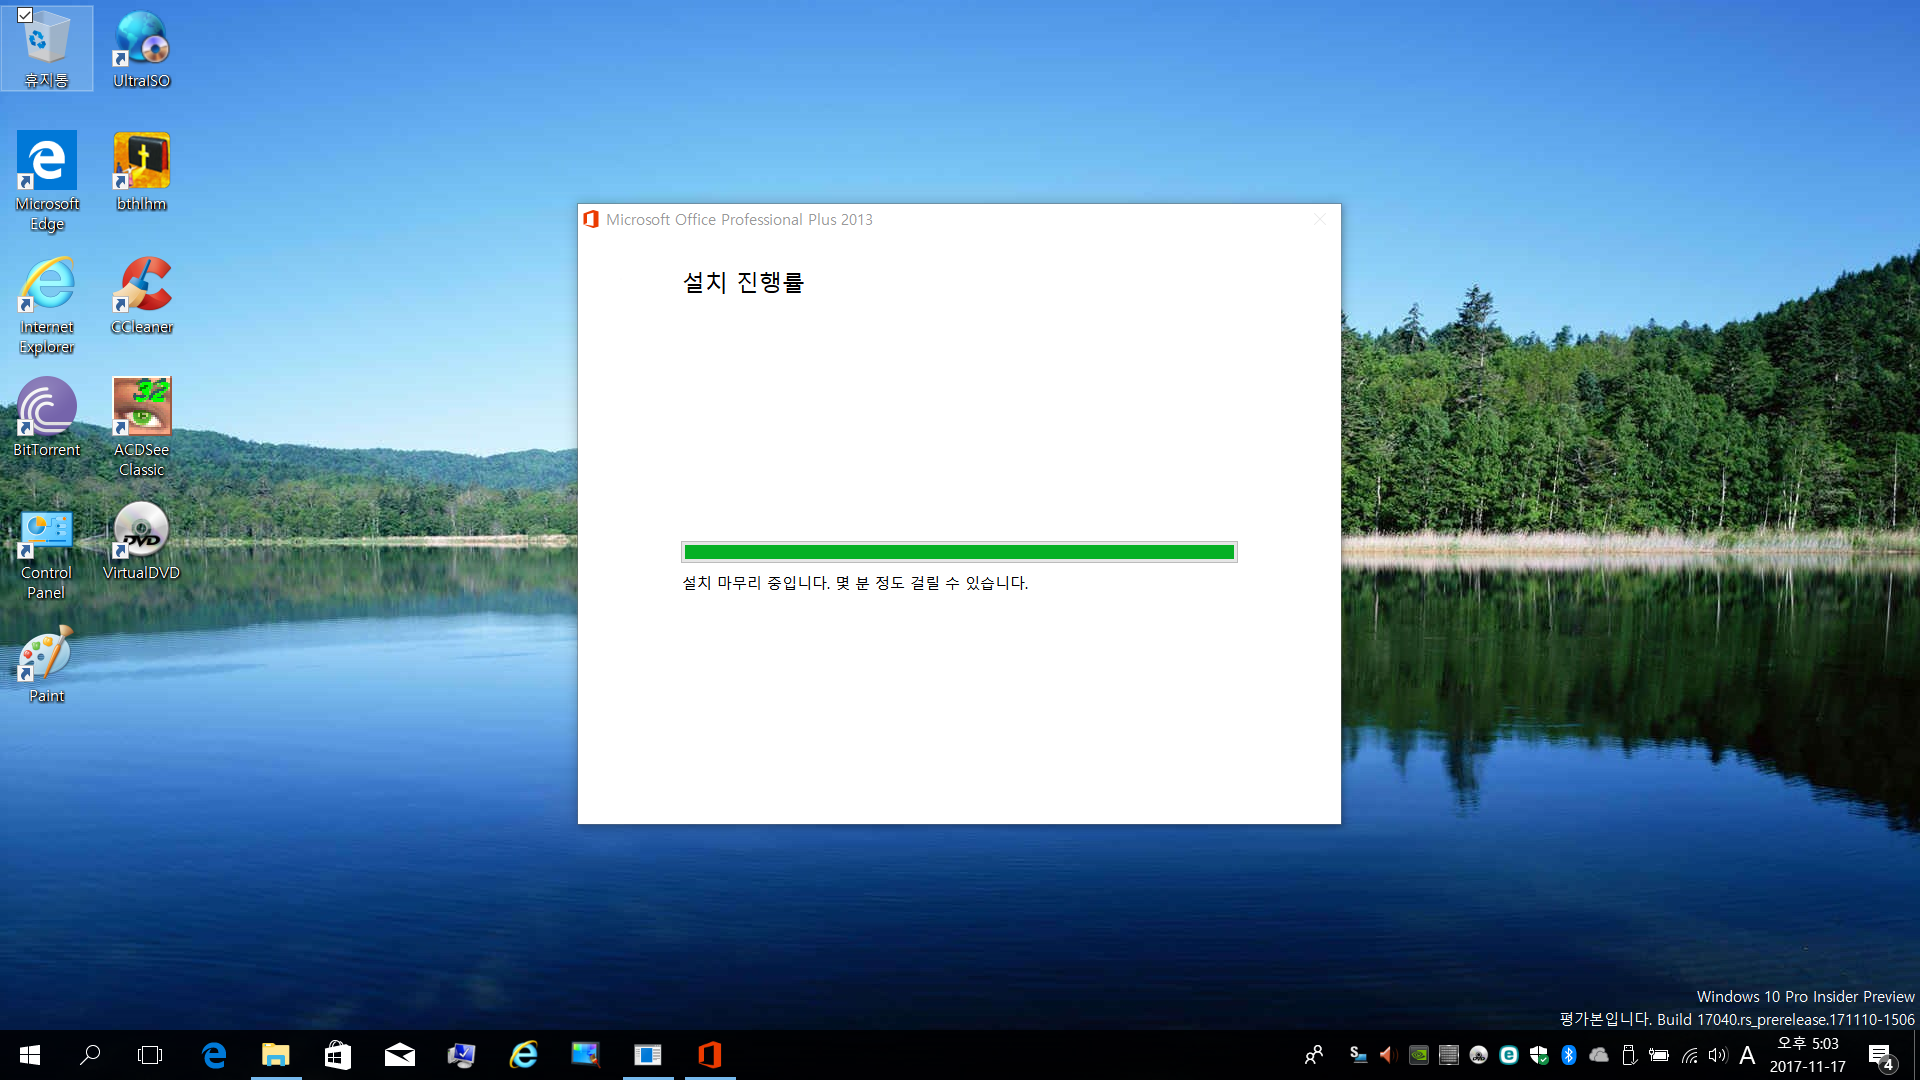
Task: Close the Office setup dialog
Action: 1320,219
